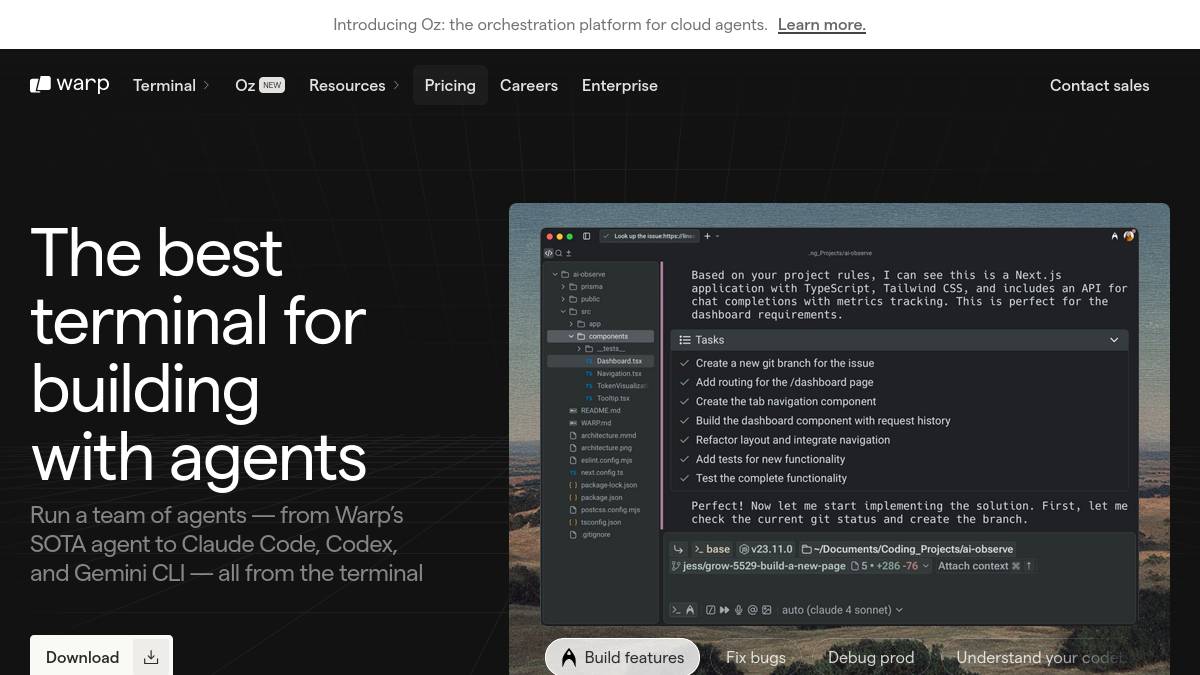Collapse the components folder in file tree
This screenshot has width=1200, height=675.
(571, 337)
